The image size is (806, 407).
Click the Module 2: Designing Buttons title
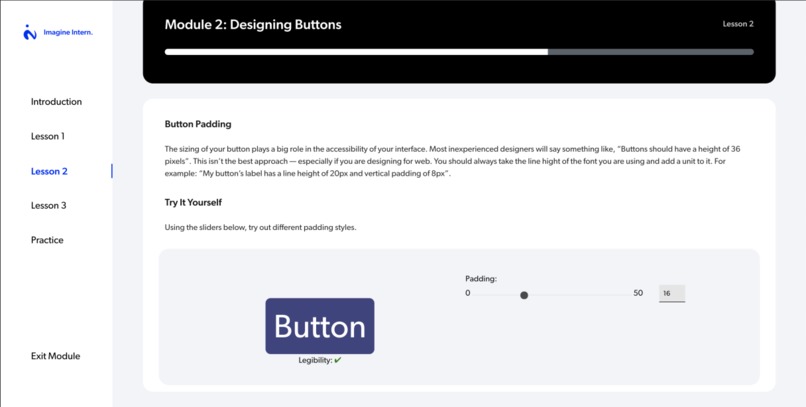coord(253,25)
